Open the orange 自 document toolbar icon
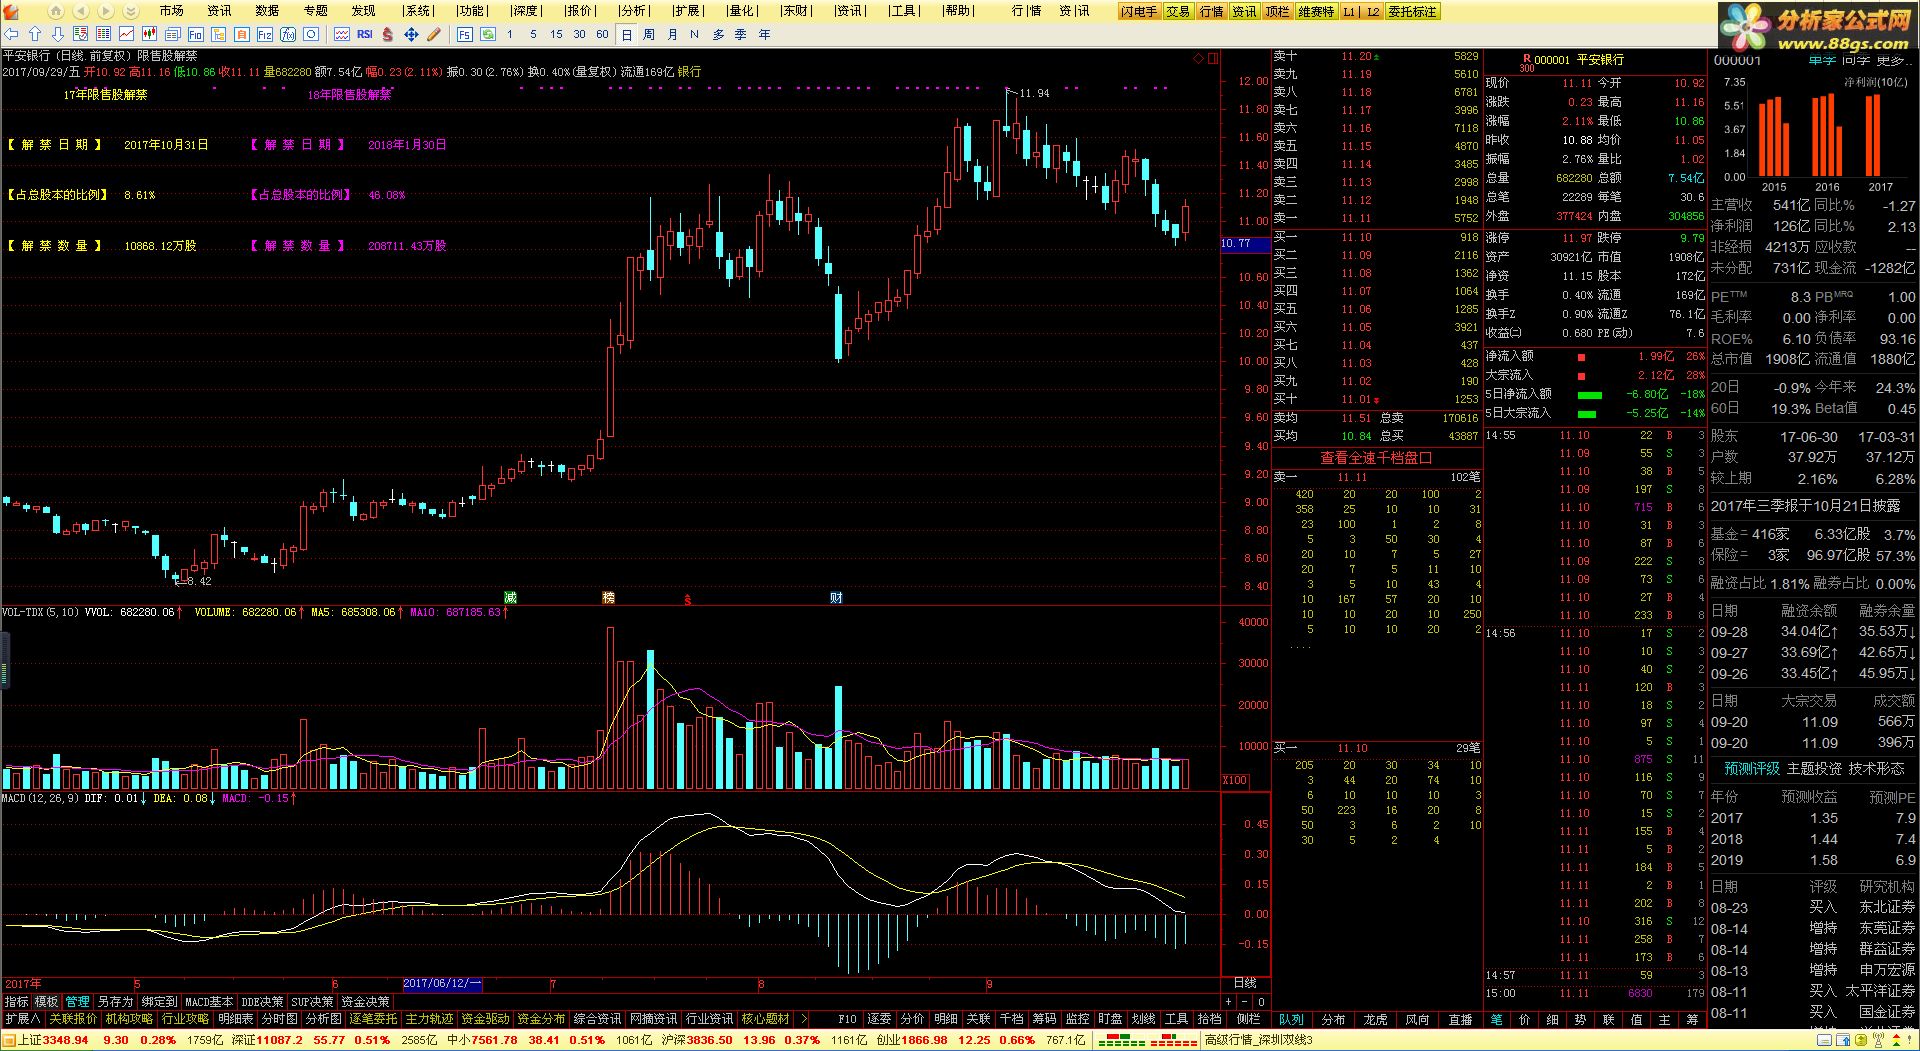The width and height of the screenshot is (1920, 1051). [241, 34]
